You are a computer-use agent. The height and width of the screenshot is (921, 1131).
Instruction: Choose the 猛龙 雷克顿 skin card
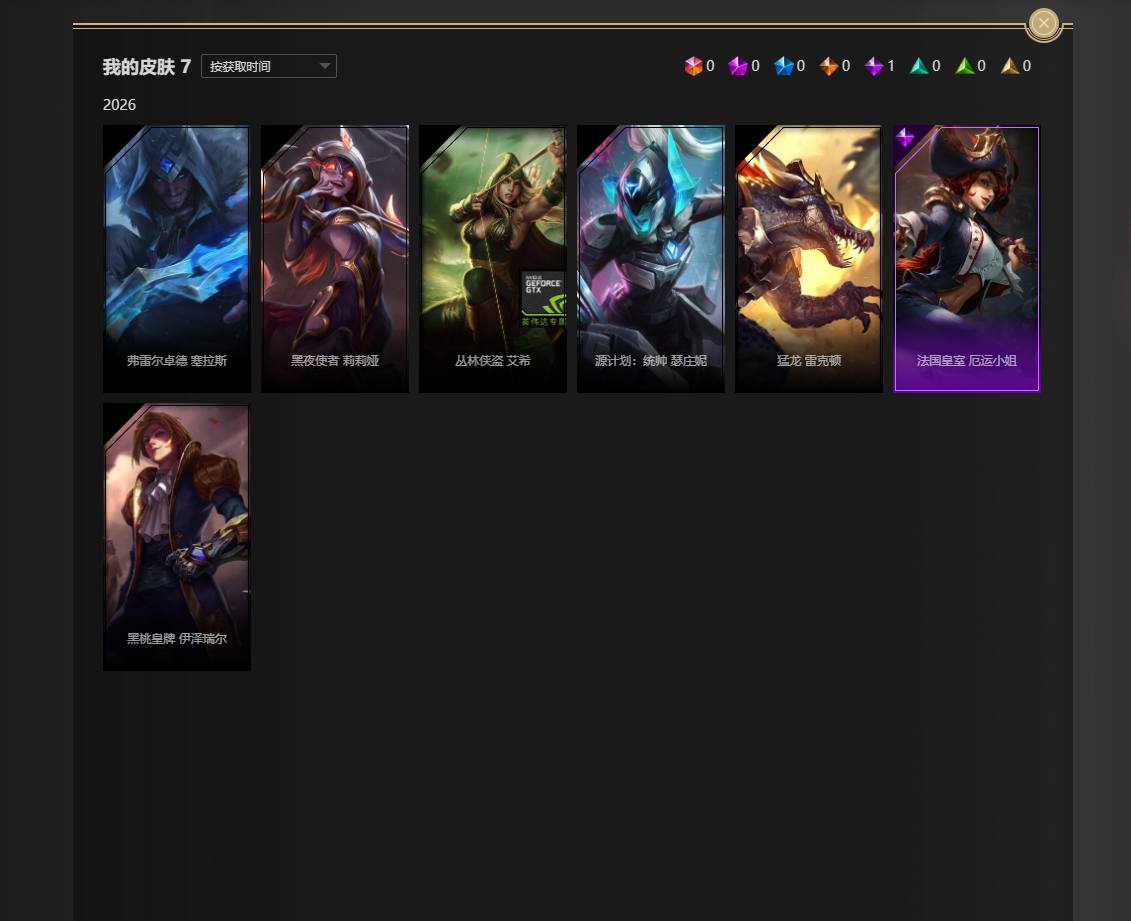pyautogui.click(x=809, y=259)
